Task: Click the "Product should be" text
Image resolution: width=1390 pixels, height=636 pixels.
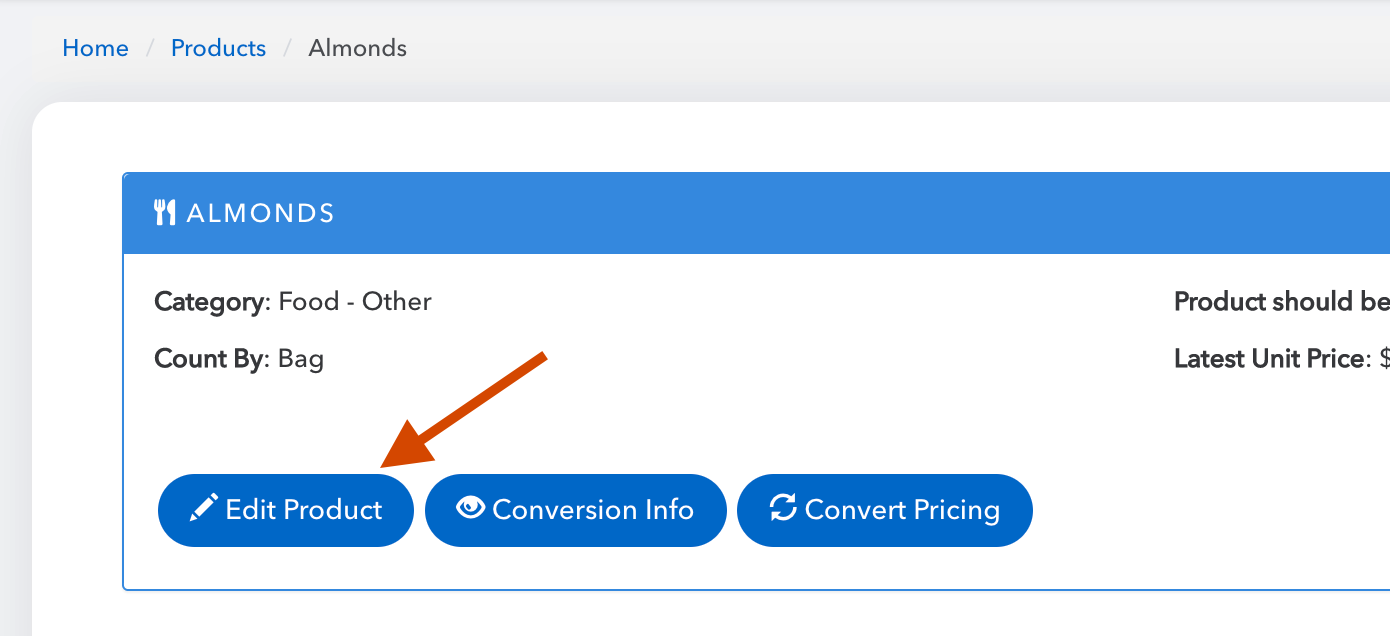Action: (x=1282, y=301)
